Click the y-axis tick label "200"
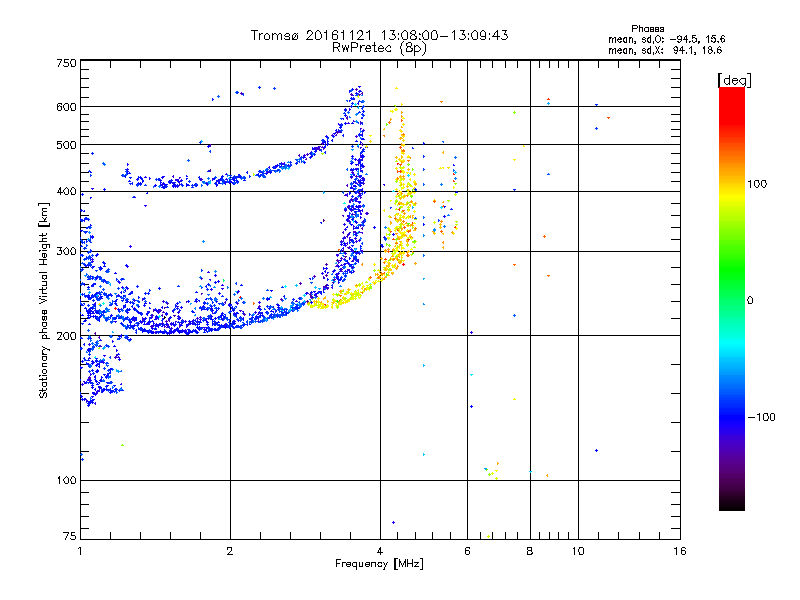This screenshot has width=800, height=600. (66, 336)
